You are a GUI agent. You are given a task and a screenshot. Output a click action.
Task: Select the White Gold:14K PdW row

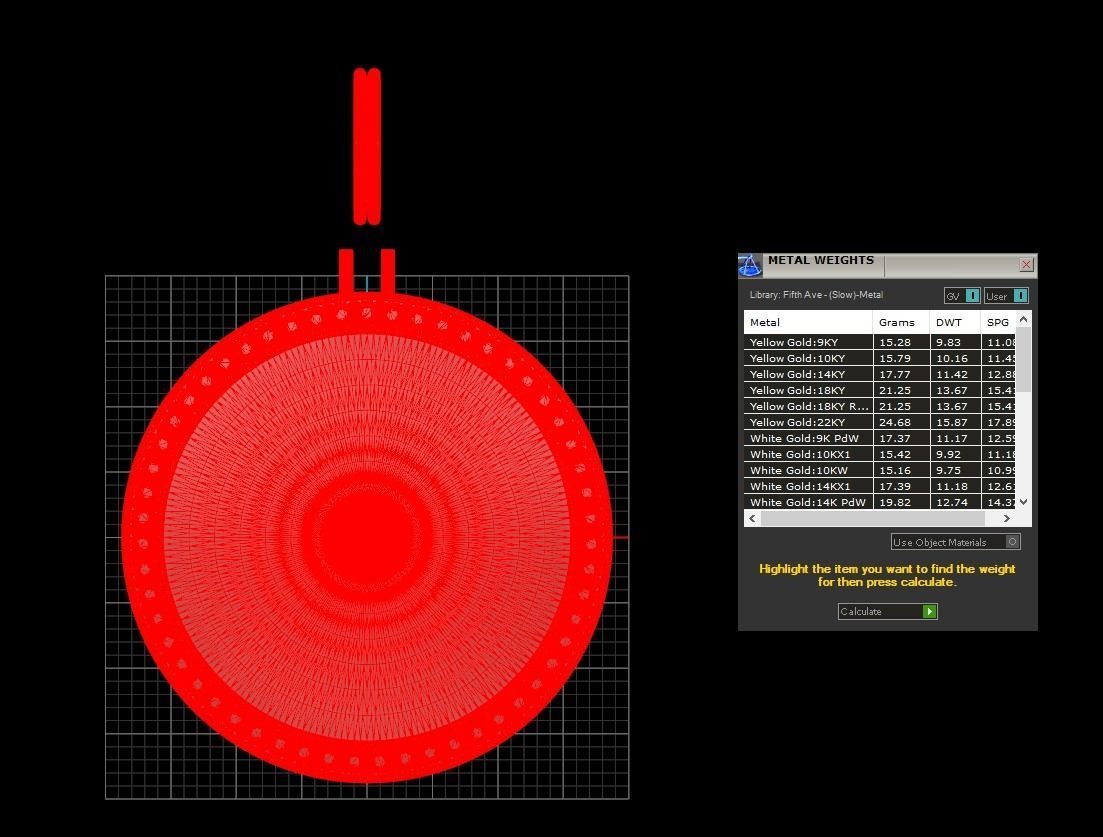click(879, 502)
